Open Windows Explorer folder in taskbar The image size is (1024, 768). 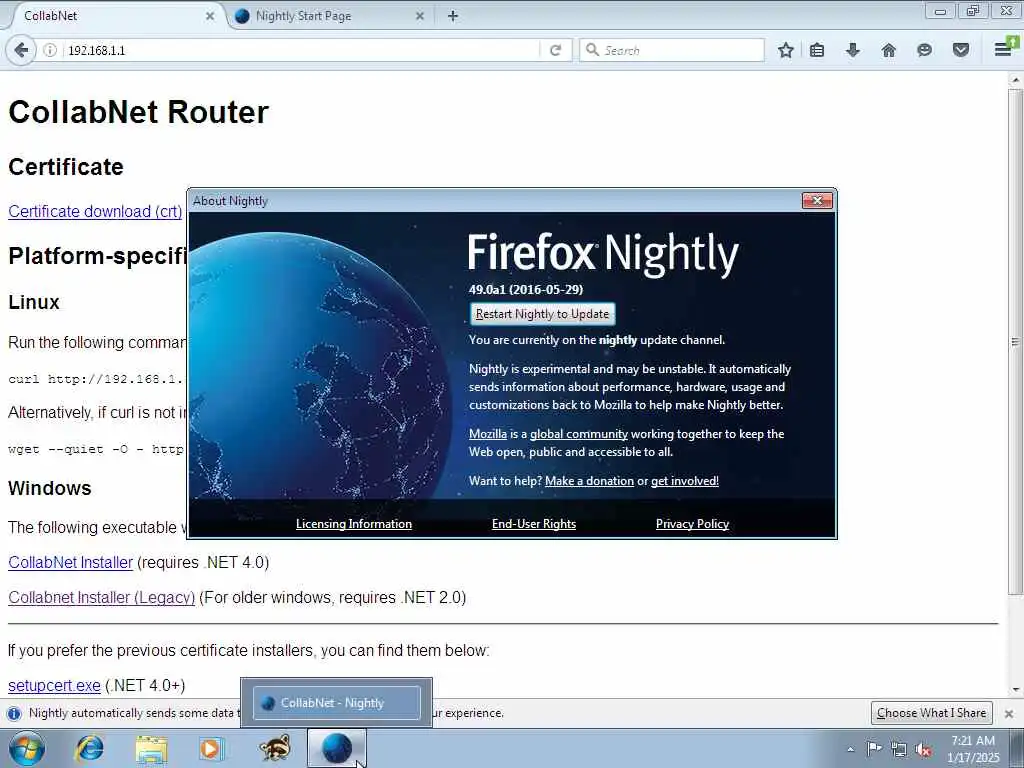151,748
